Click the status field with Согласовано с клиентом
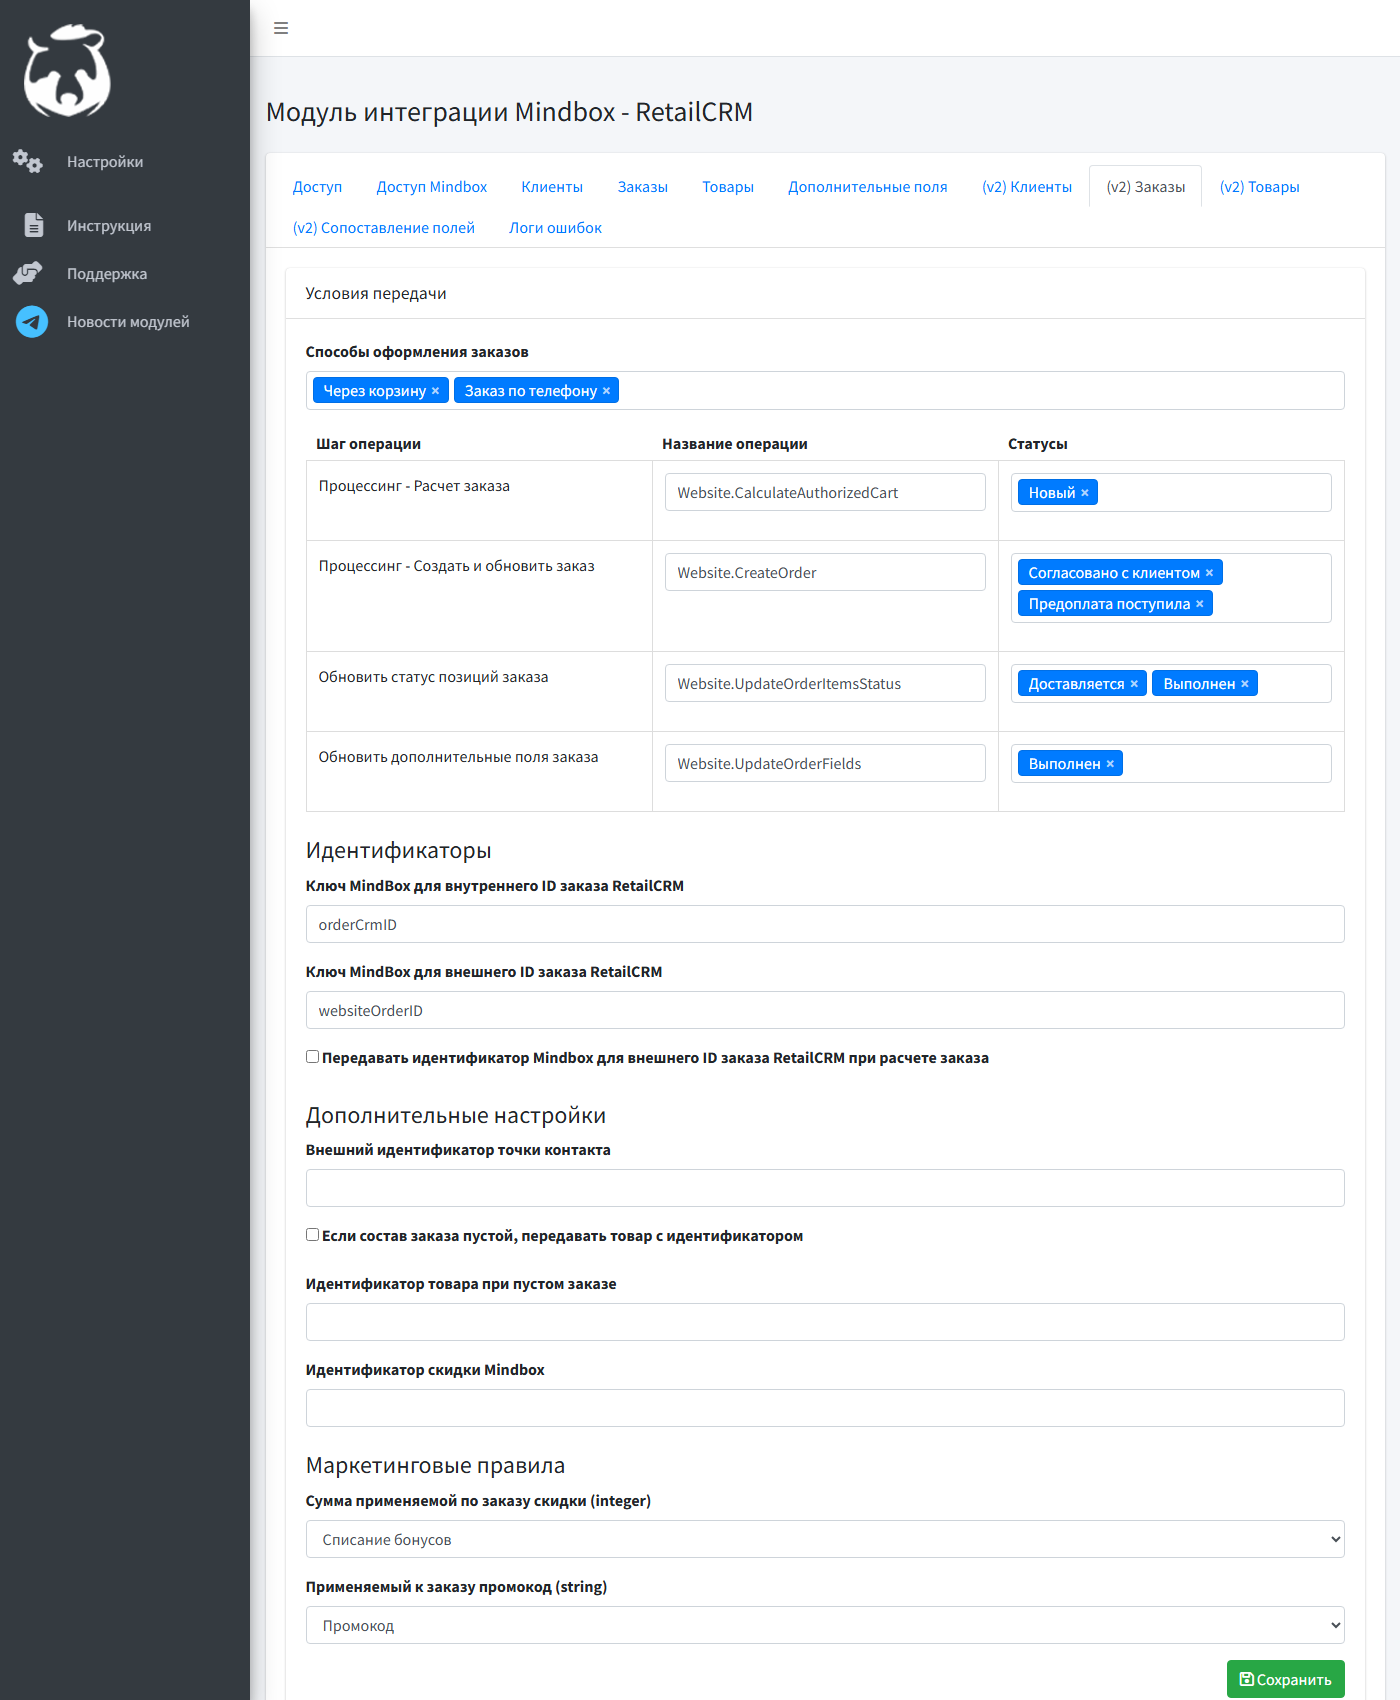The width and height of the screenshot is (1400, 1700). coord(1171,588)
